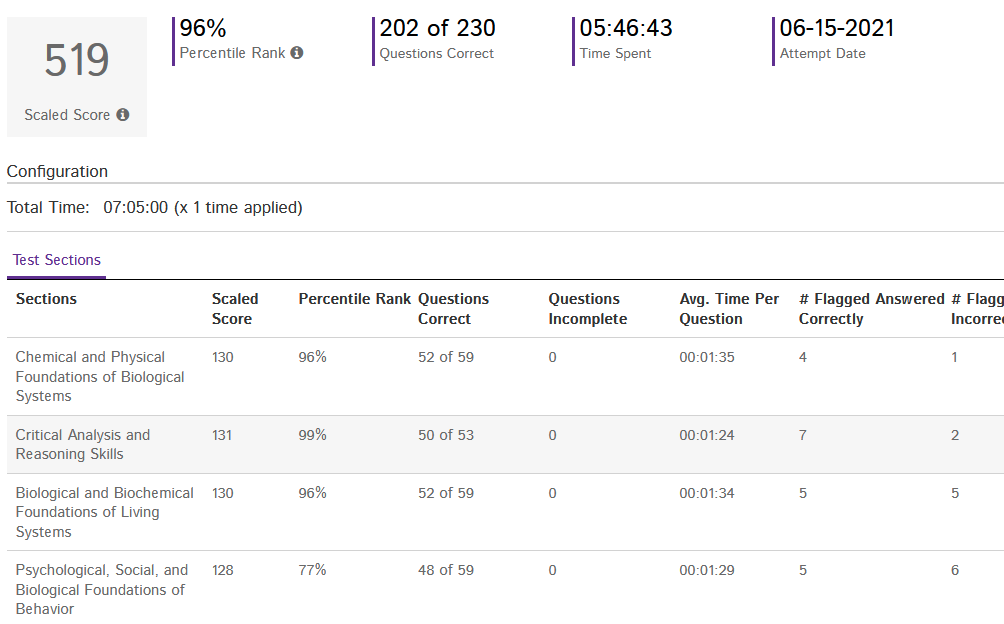This screenshot has height=624, width=1004.
Task: Click the 06-15-2021 Attempt Date stat
Action: (x=836, y=40)
